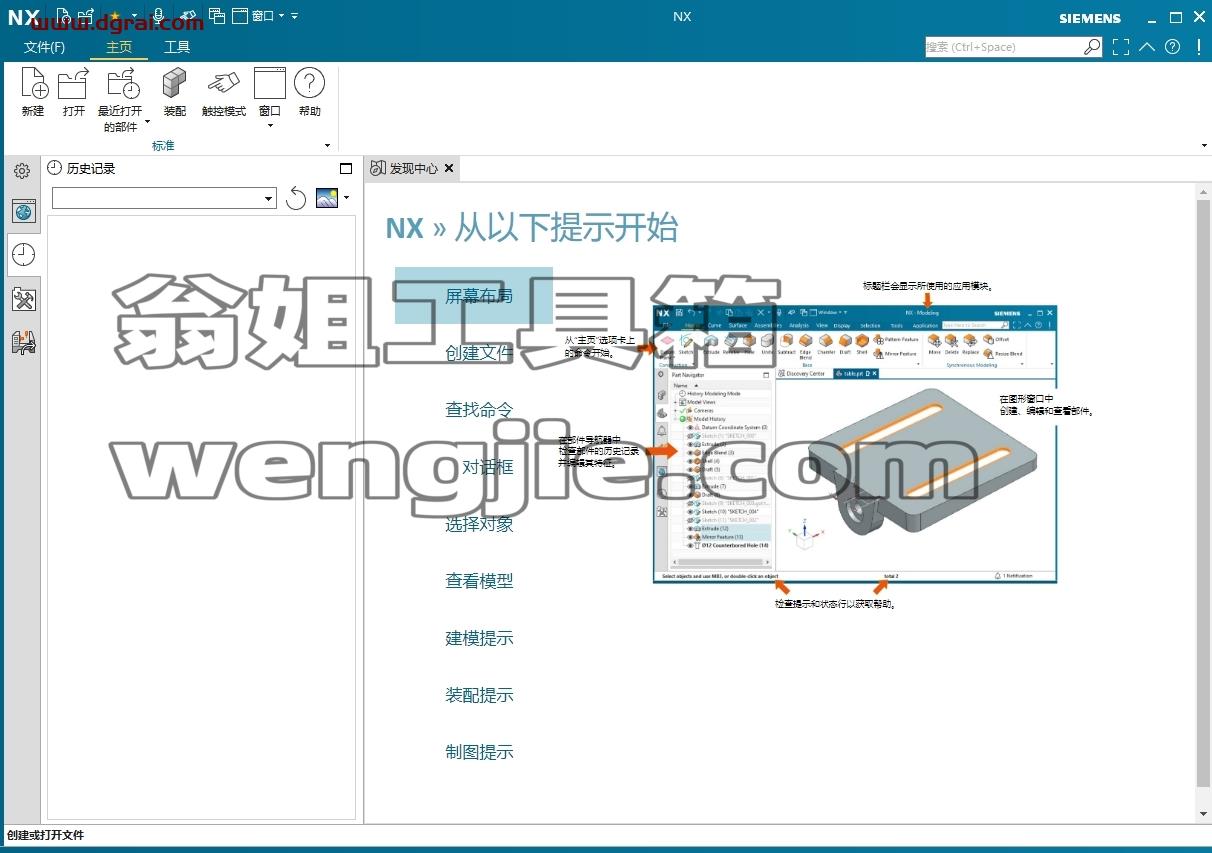Viewport: 1212px width, 853px height.
Task: Click the switch window icon in title bar
Action: tap(217, 16)
